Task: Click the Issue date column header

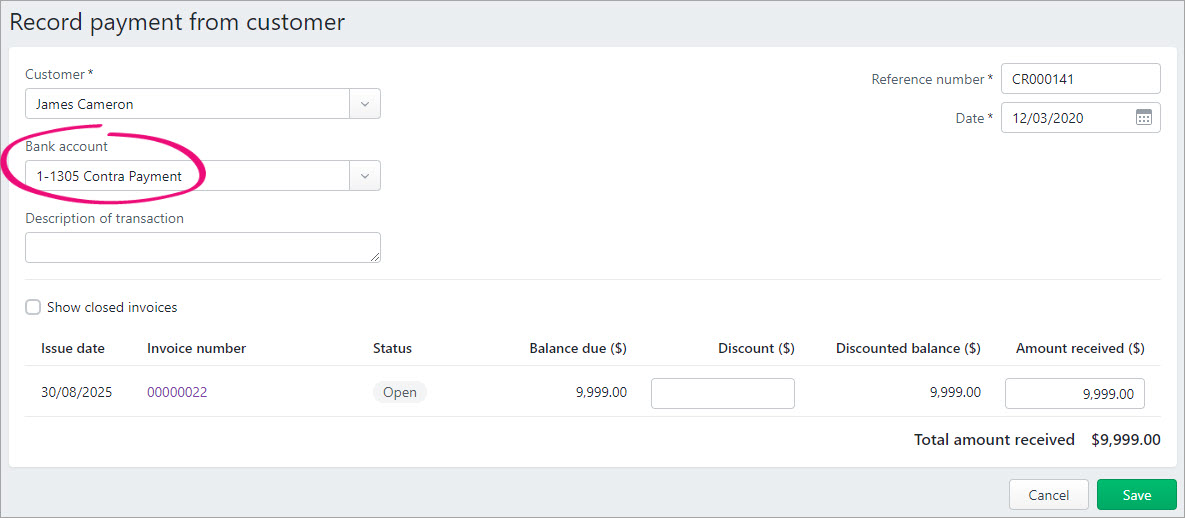Action: (x=73, y=349)
